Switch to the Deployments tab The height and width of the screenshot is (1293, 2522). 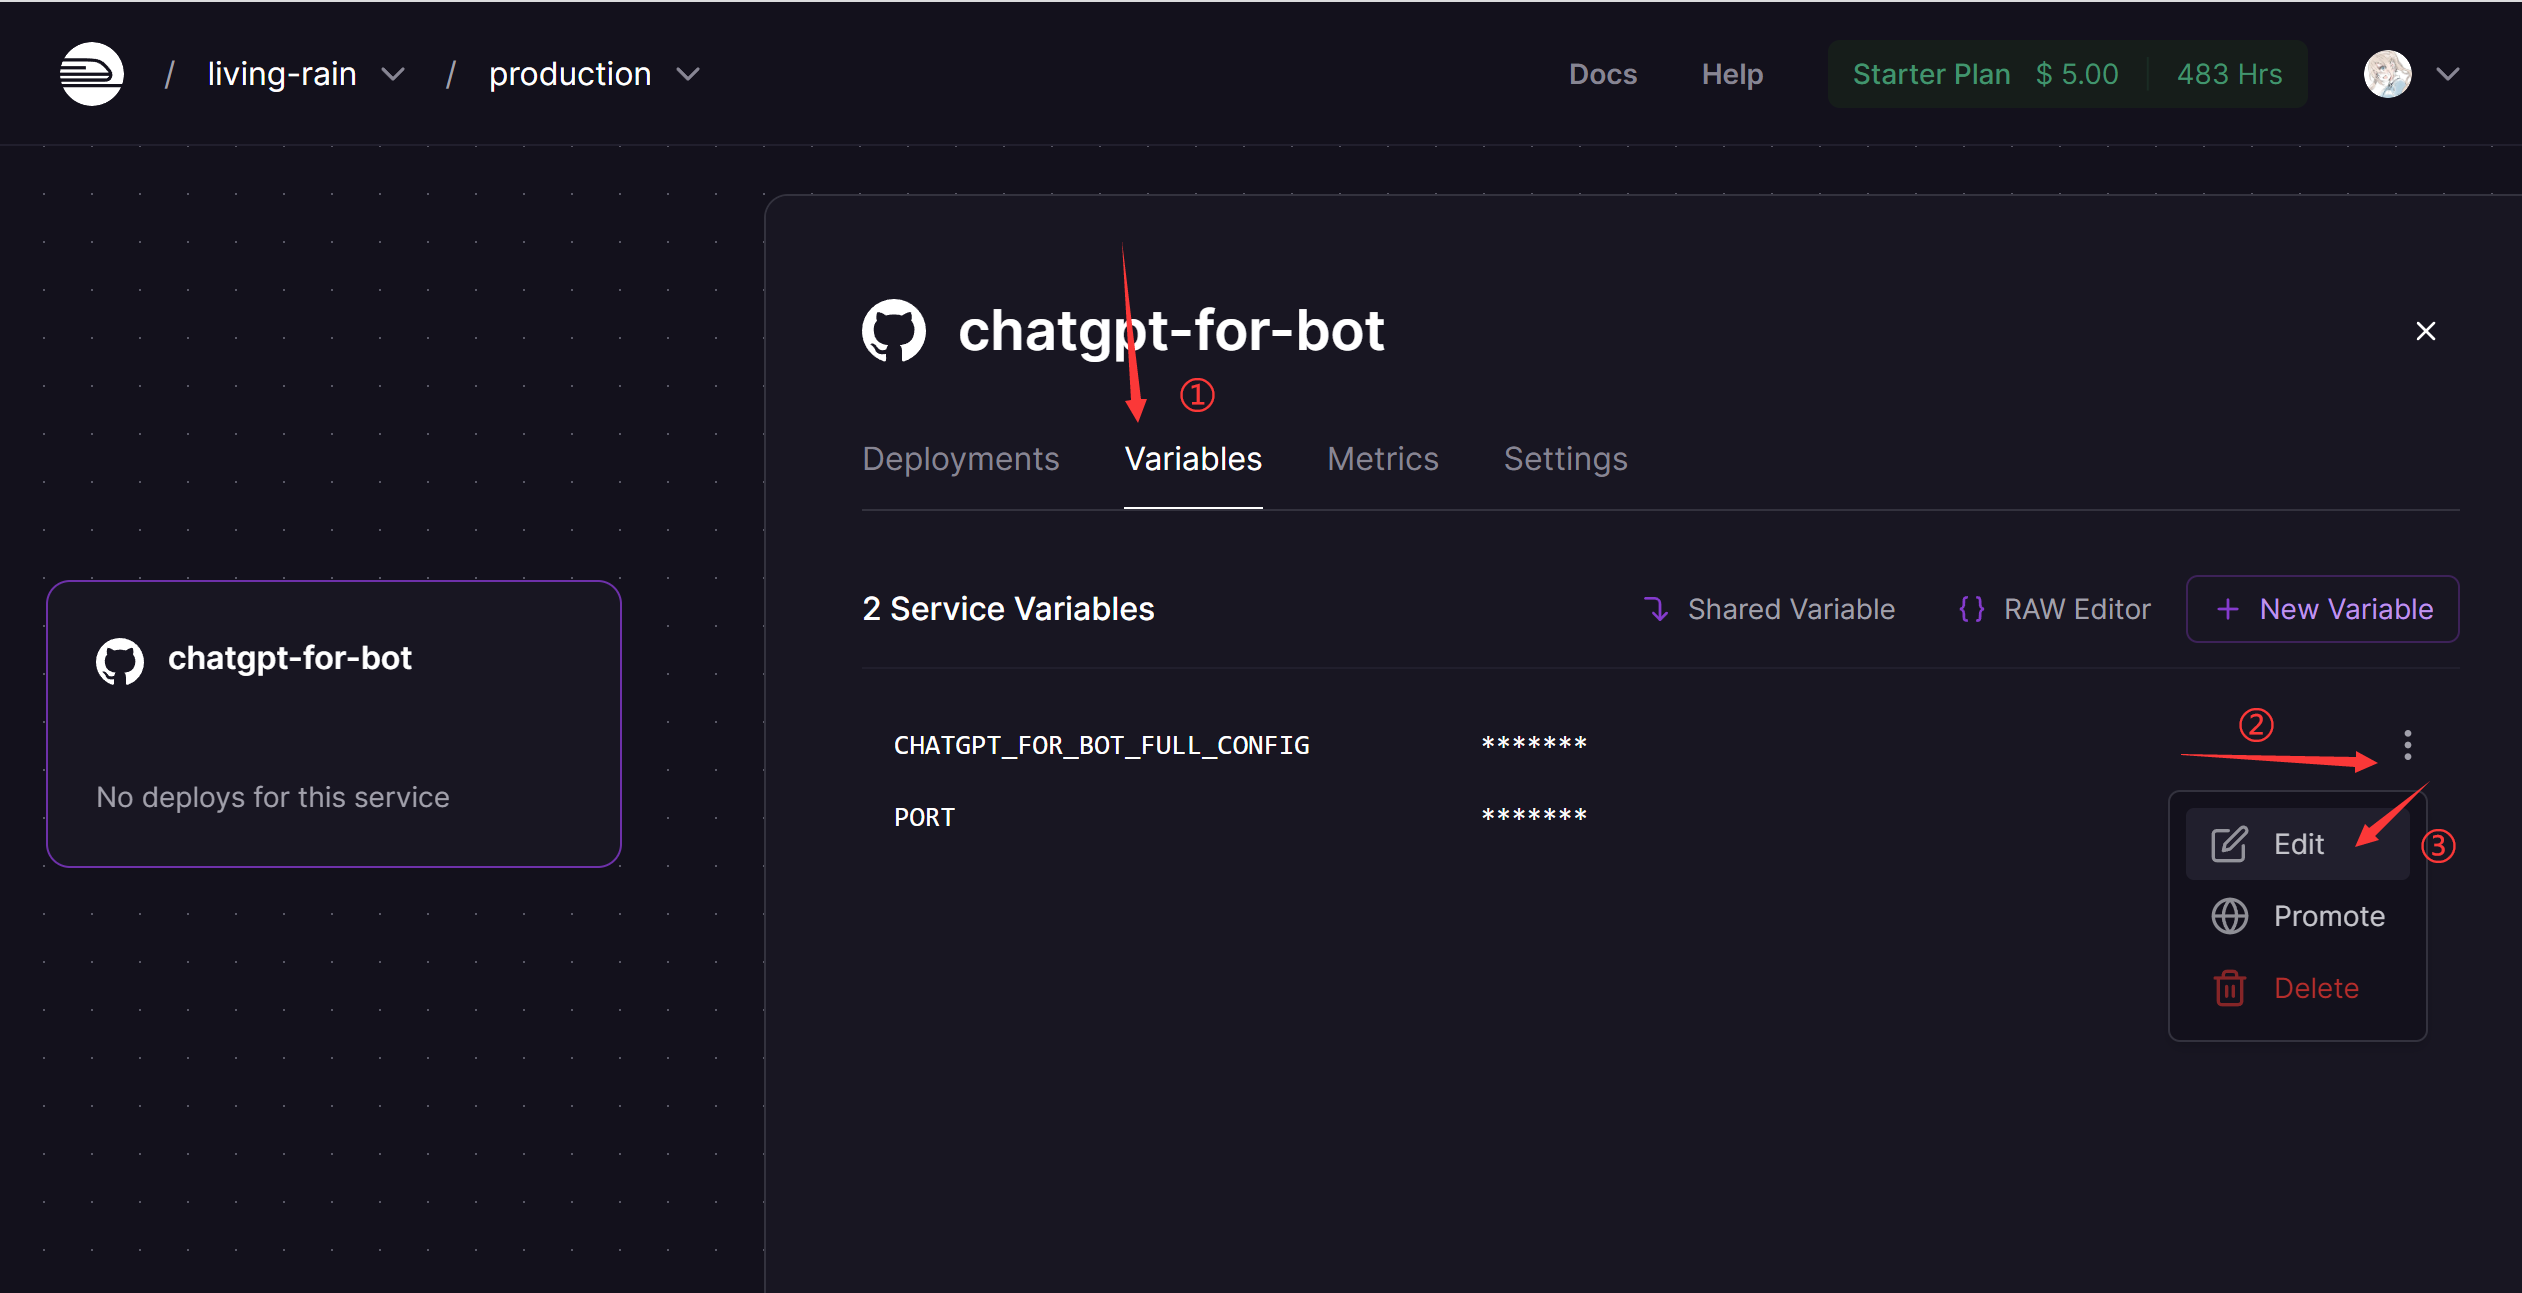(x=960, y=459)
